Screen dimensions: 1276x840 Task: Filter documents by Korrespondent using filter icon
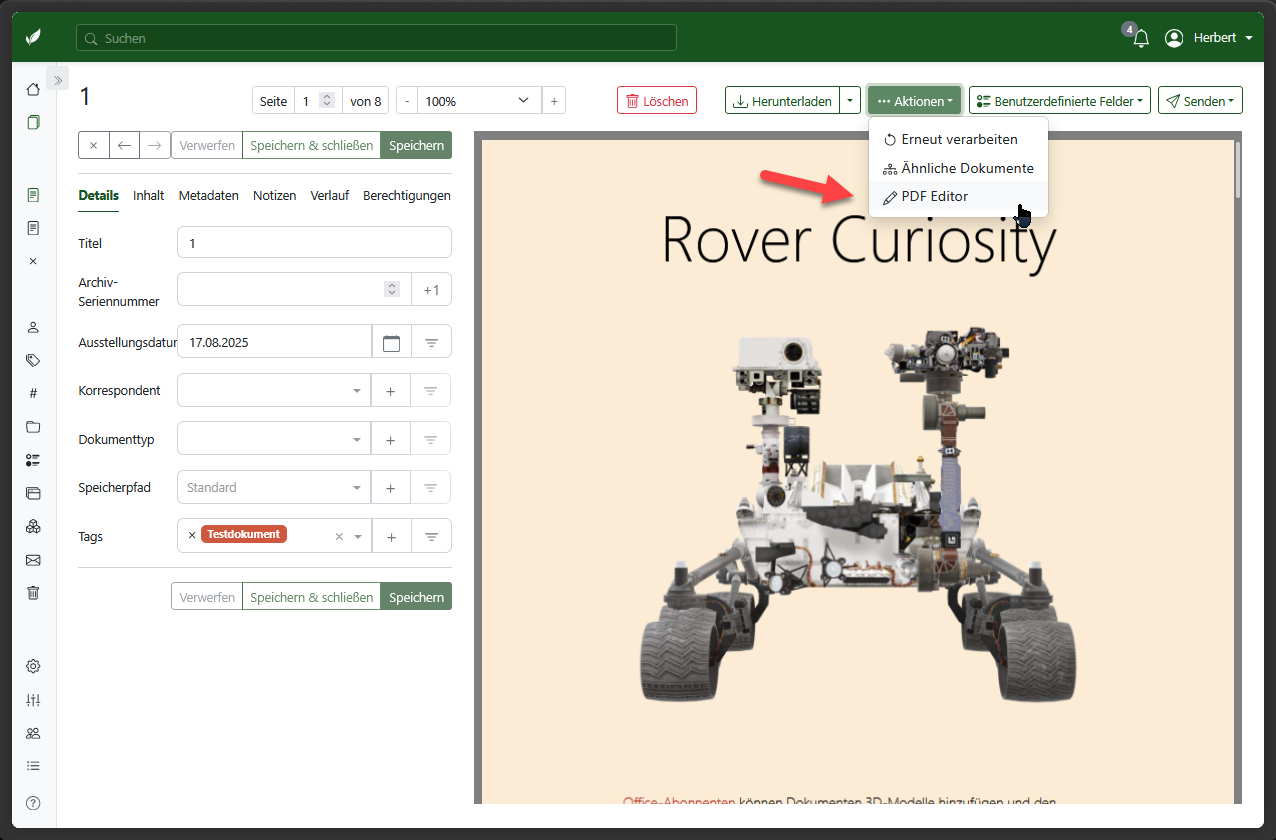[431, 391]
